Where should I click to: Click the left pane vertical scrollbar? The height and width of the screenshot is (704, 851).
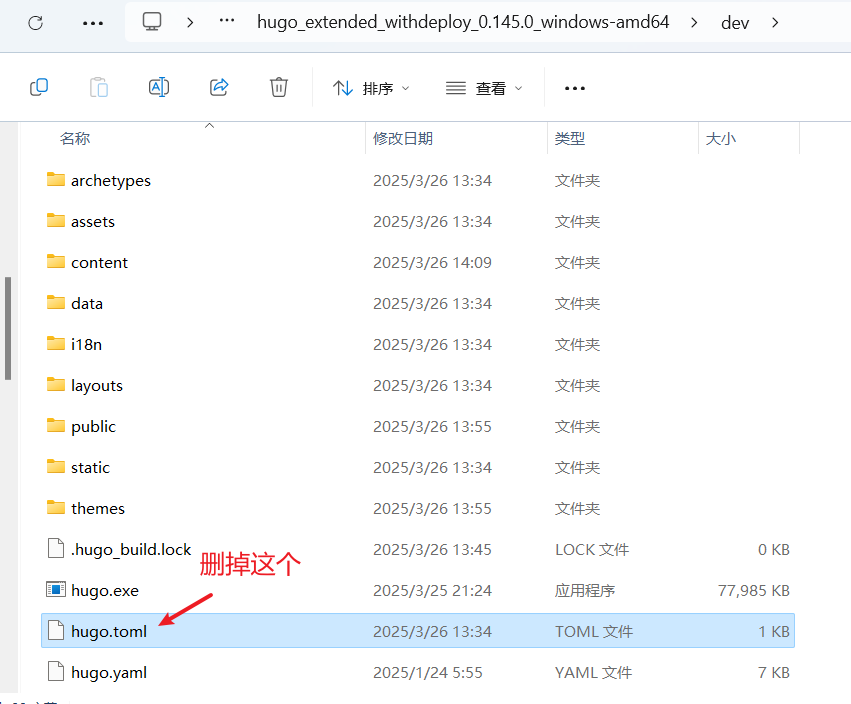tap(8, 329)
